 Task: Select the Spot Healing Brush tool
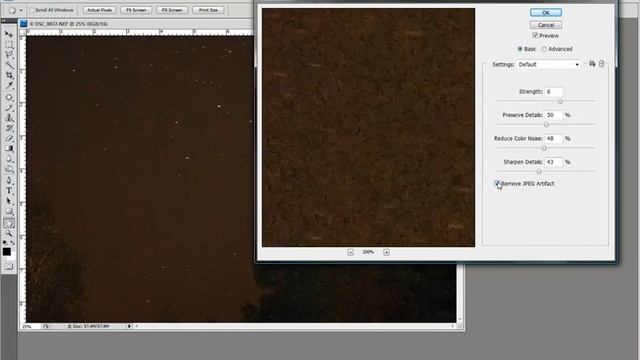[x=9, y=98]
